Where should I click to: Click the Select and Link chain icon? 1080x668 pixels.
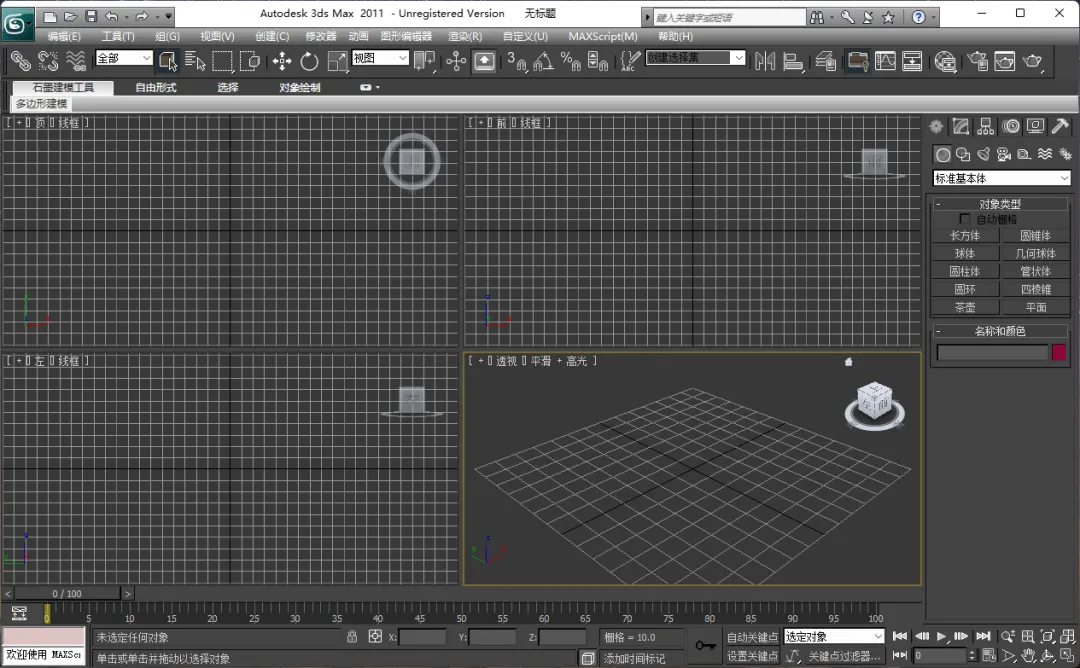click(21, 61)
